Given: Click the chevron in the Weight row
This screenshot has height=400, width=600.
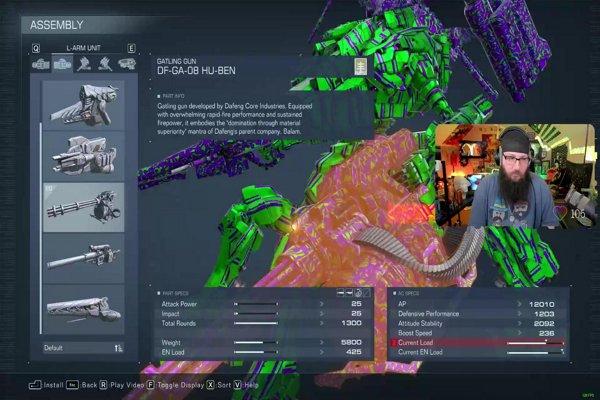Looking at the screenshot, I should click(x=322, y=343).
